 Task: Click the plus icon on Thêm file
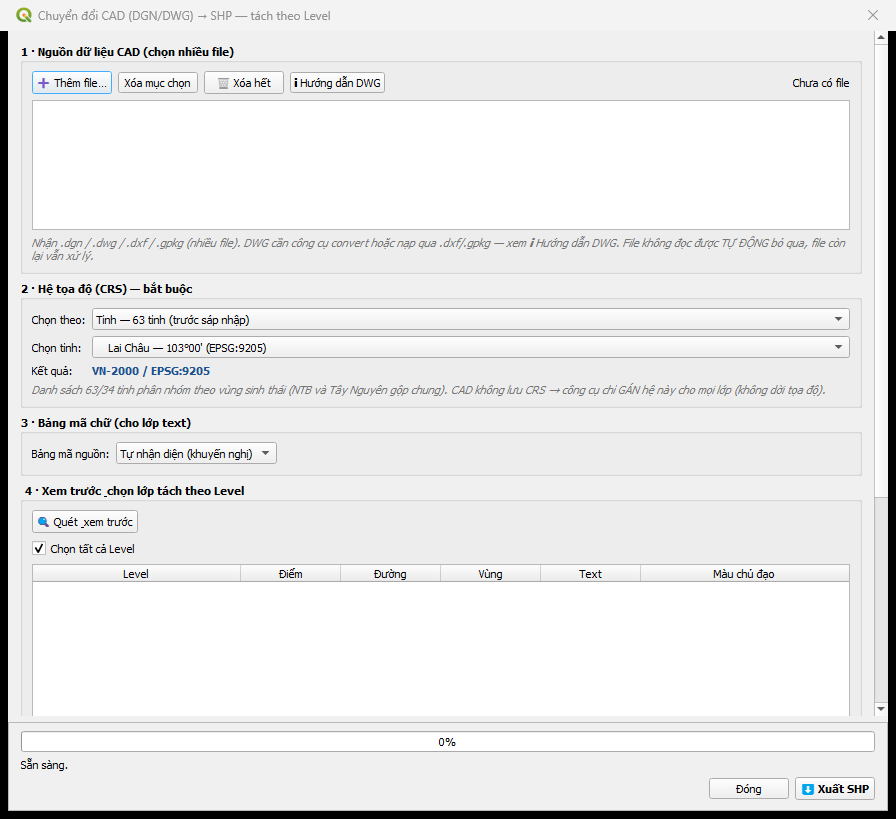coord(43,83)
